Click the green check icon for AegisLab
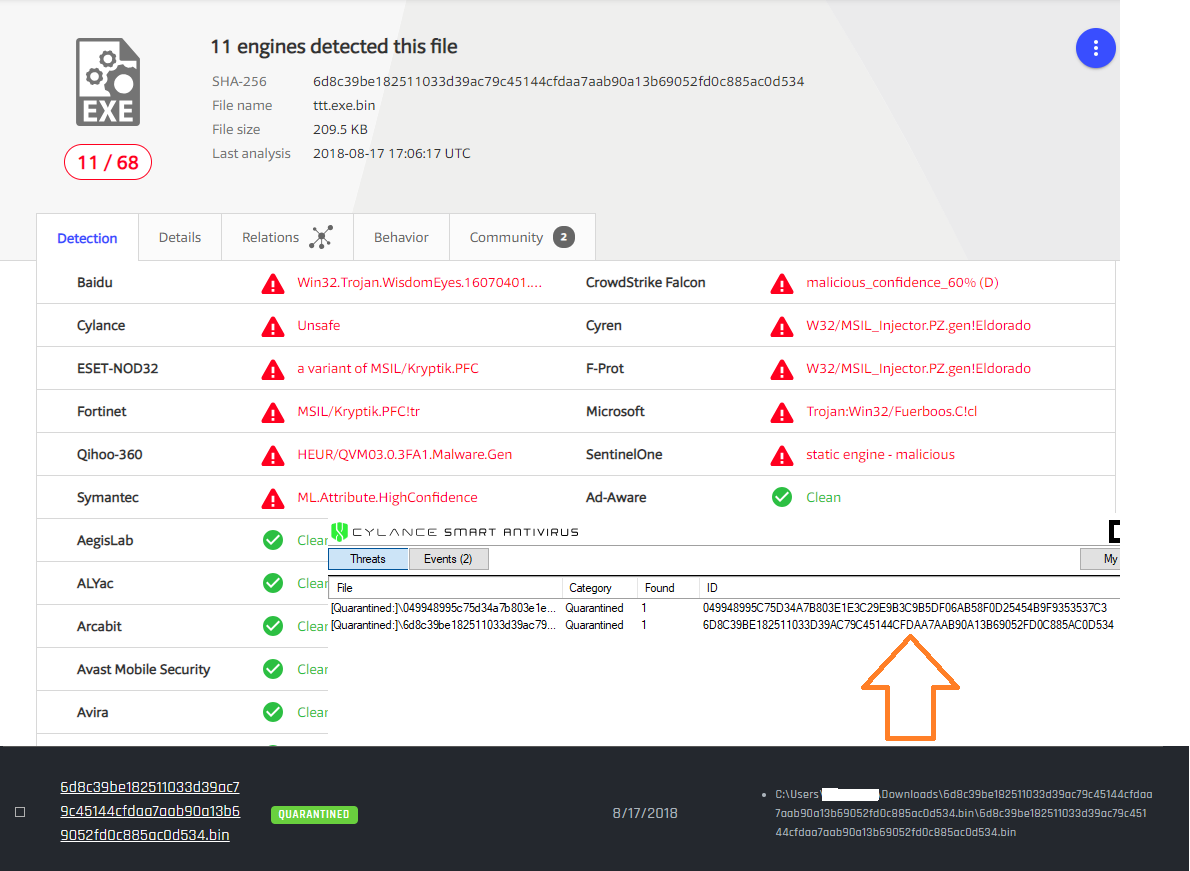This screenshot has height=871, width=1190. (x=272, y=540)
